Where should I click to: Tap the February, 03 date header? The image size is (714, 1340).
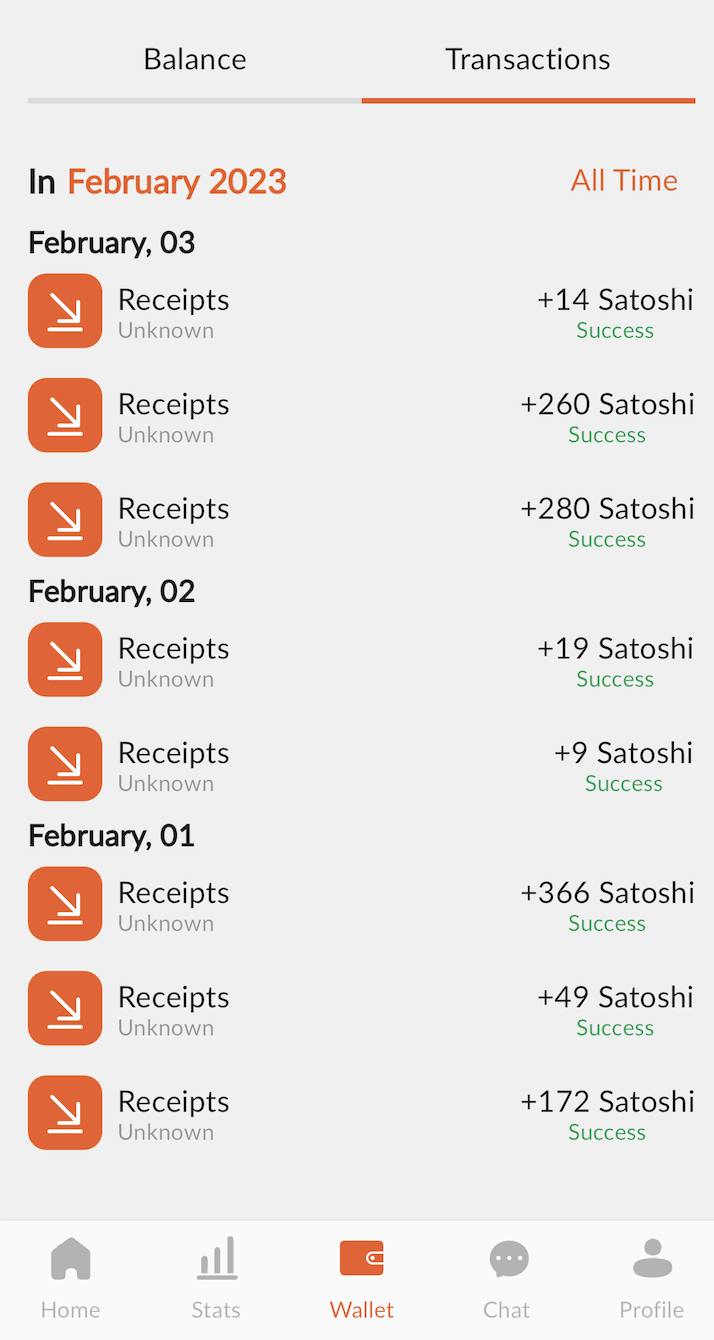tap(112, 243)
